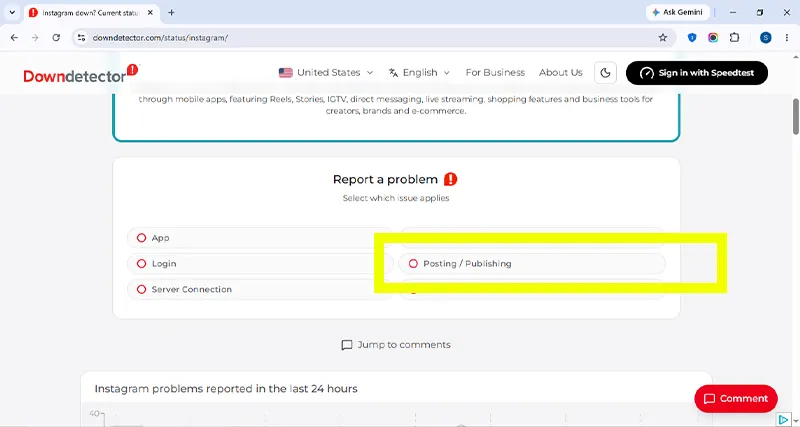Bookmark this page with star icon
This screenshot has width=800, height=427.
tap(663, 38)
